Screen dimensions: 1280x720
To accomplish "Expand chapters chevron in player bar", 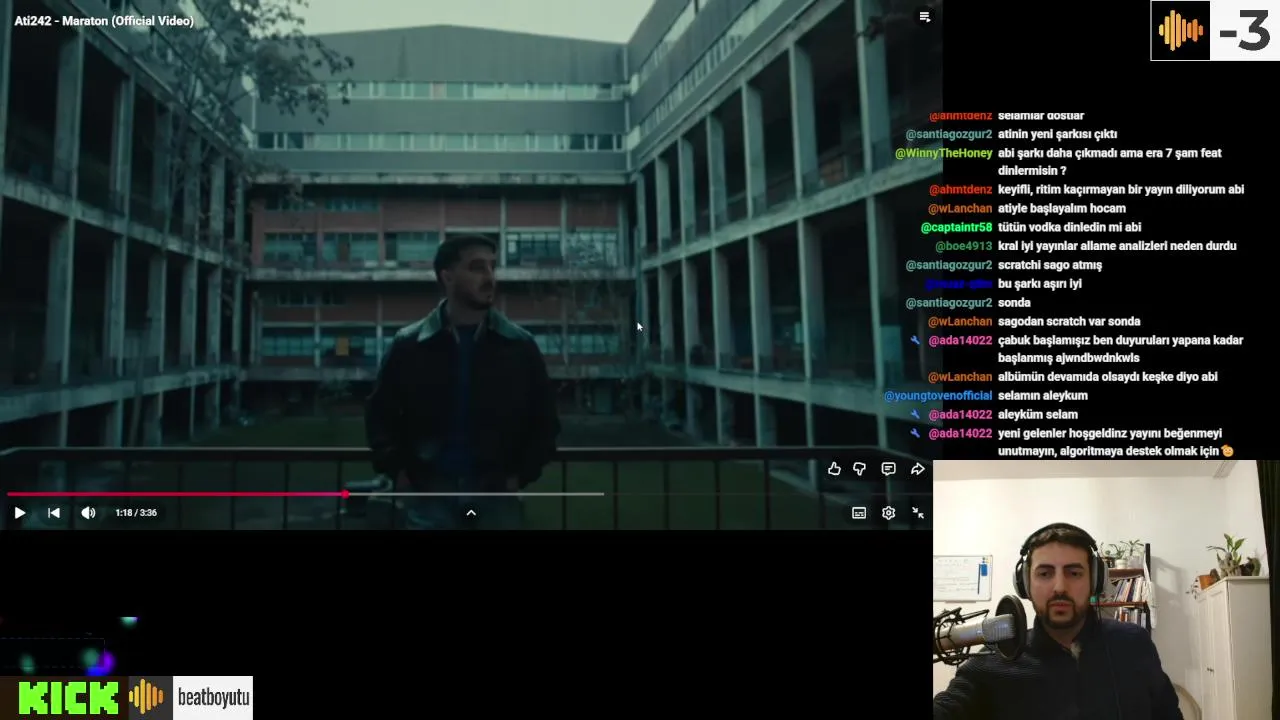I will click(471, 513).
